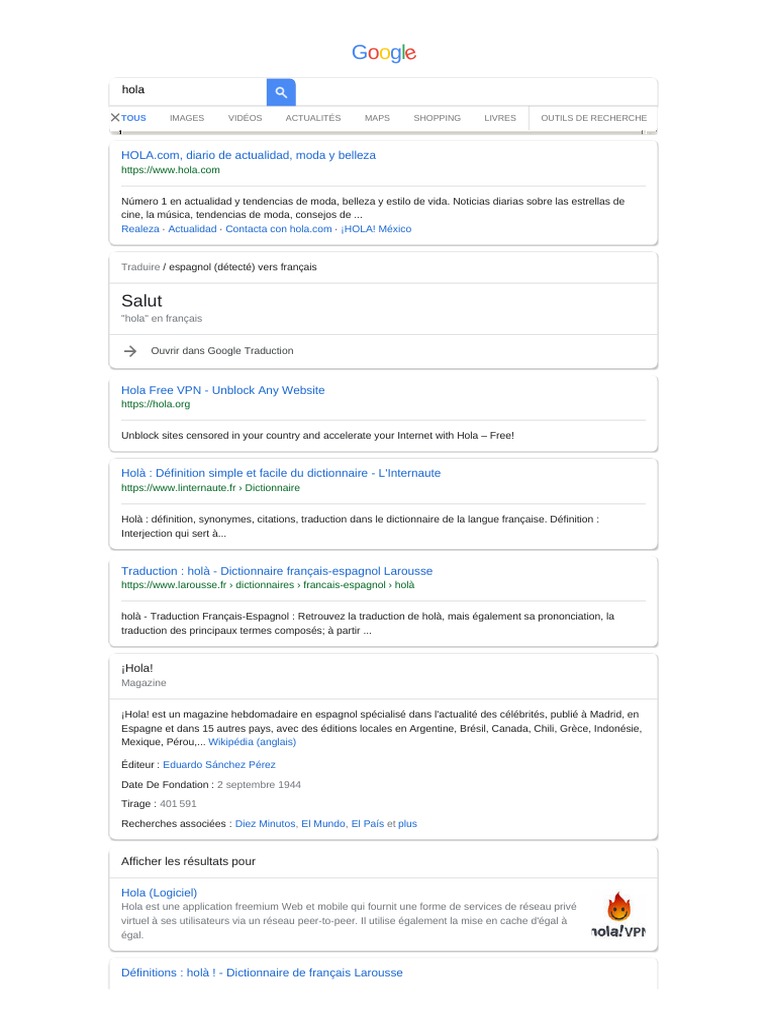Viewport: 768px width, 1024px height.
Task: Clear search with the X icon
Action: (115, 118)
